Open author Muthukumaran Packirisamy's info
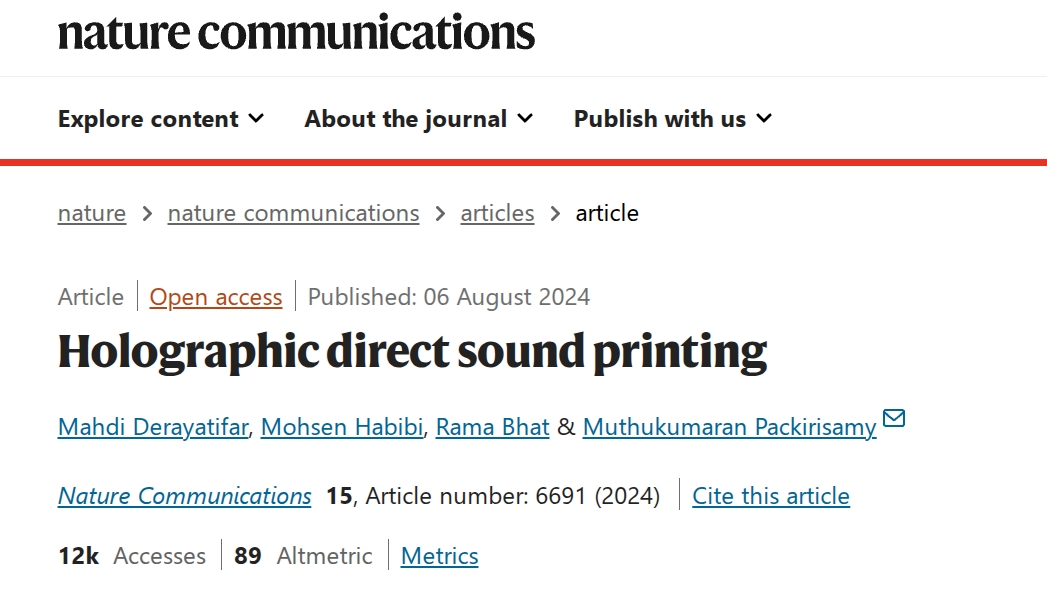The width and height of the screenshot is (1047, 597). coord(729,427)
